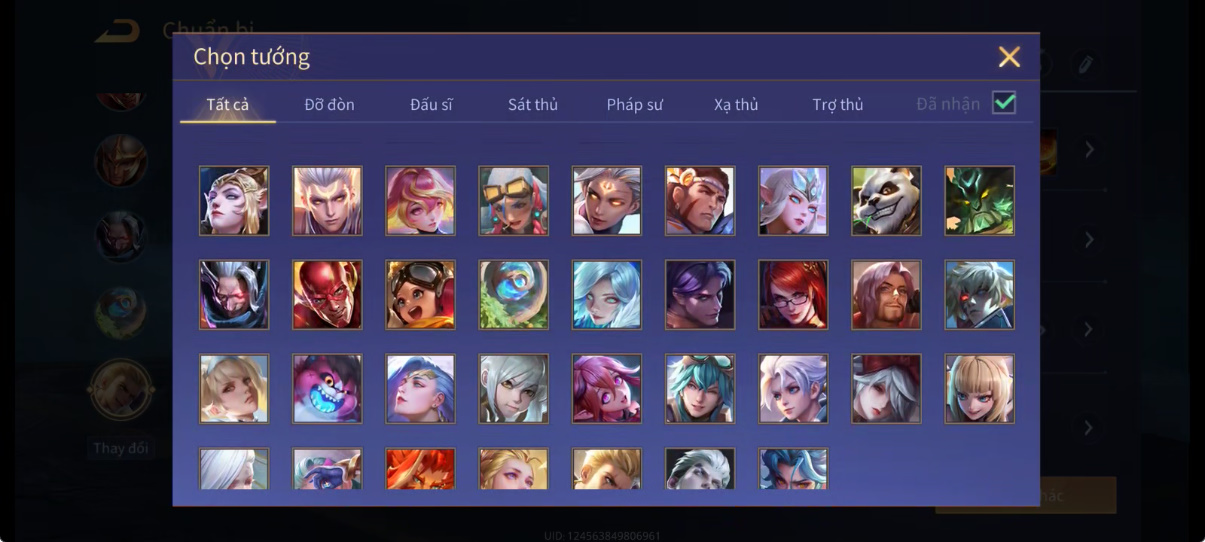Choose the blonde bob-haired girl hero portrait
The width and height of the screenshot is (1205, 542).
tap(980, 388)
